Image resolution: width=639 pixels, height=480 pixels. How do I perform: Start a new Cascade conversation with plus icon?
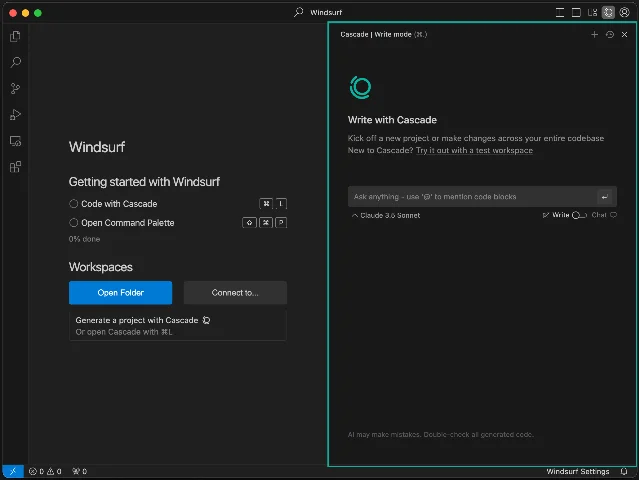(x=594, y=35)
